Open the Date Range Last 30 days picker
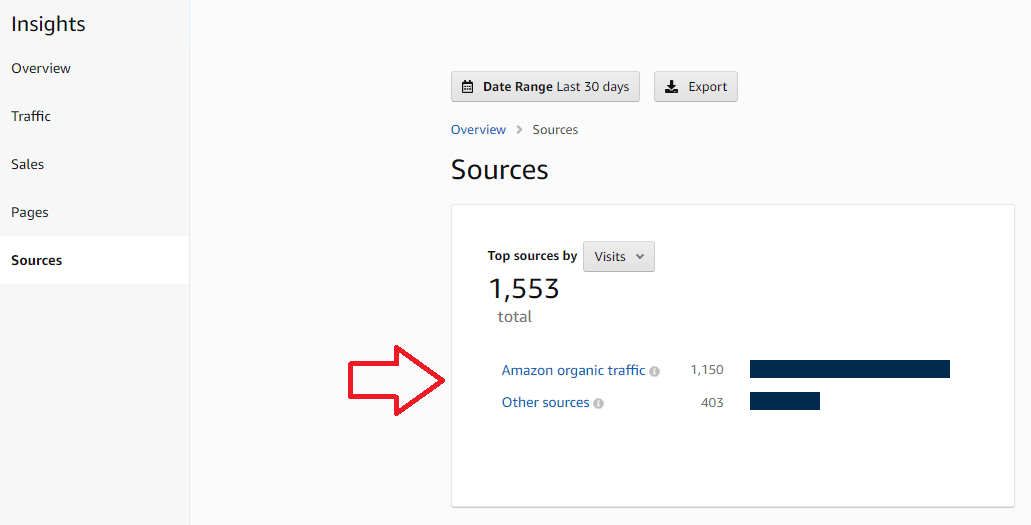This screenshot has height=525, width=1031. point(545,87)
